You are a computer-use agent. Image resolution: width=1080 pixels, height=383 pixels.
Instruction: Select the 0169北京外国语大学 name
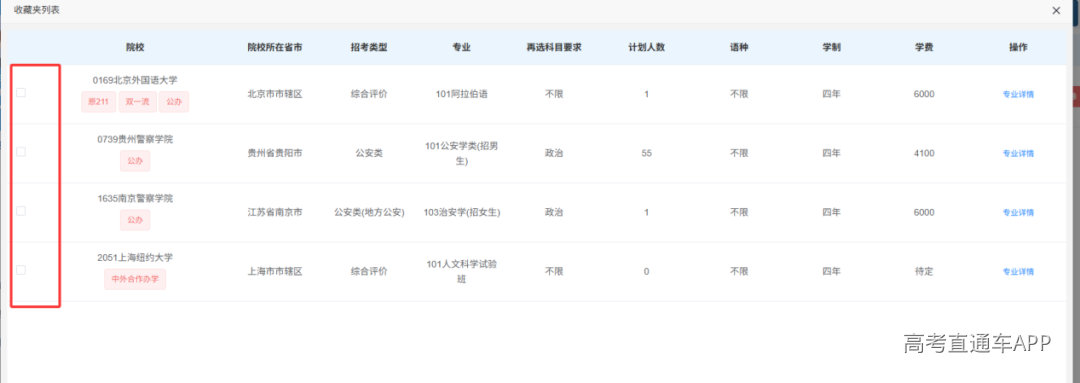tap(135, 80)
